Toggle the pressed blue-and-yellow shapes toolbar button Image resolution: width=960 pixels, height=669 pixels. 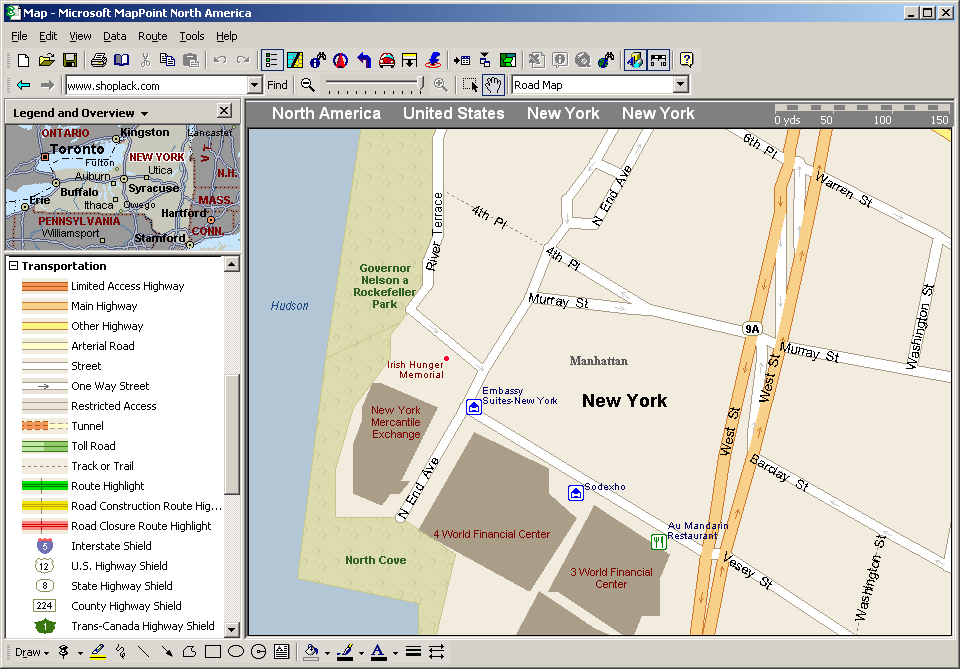point(635,60)
